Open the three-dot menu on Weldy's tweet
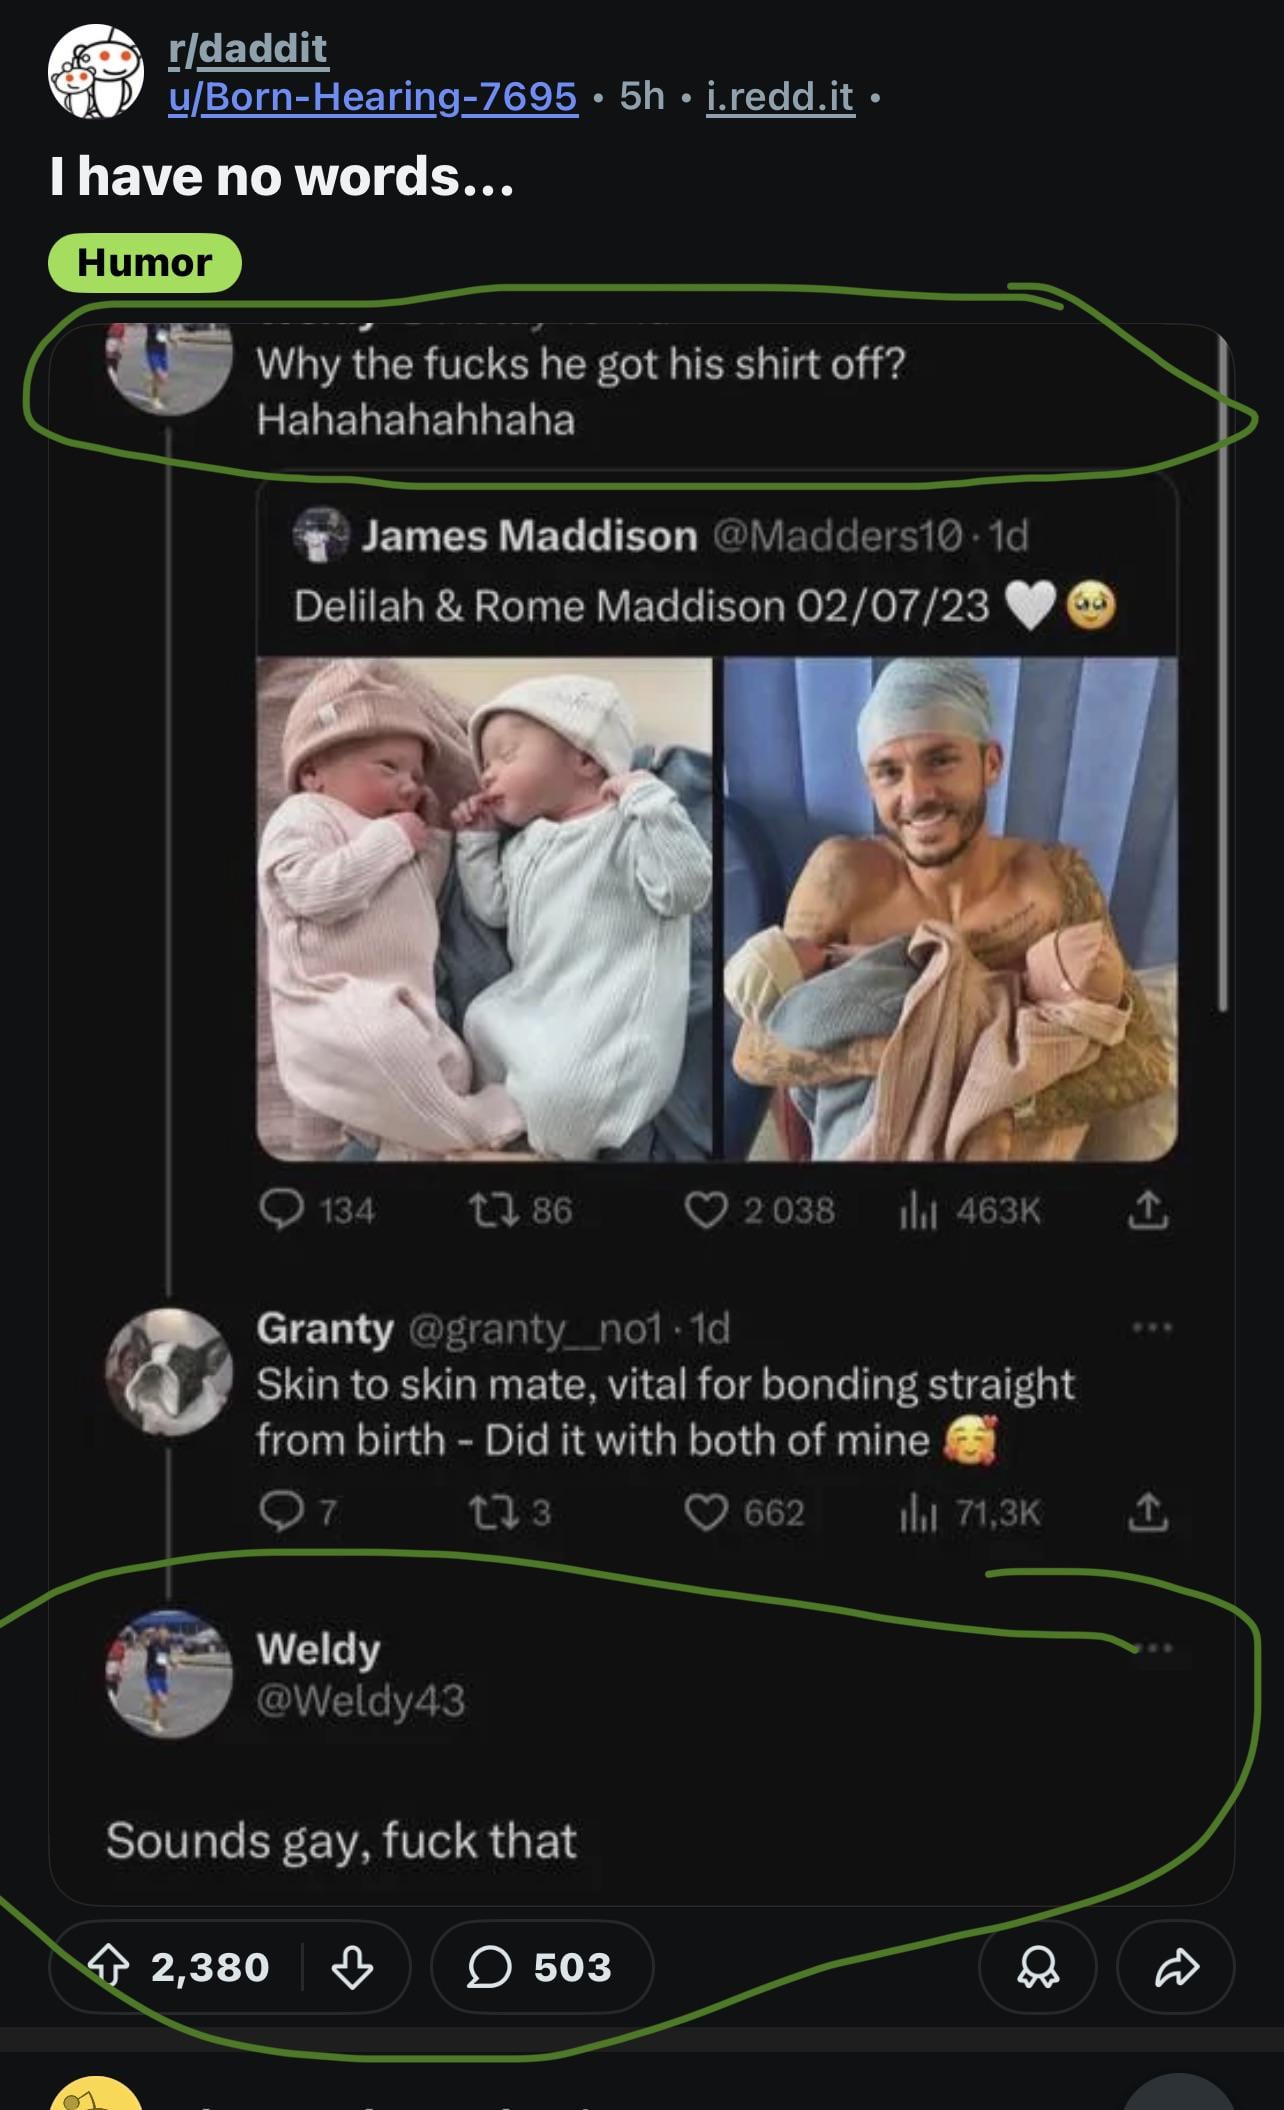 coord(1153,1647)
